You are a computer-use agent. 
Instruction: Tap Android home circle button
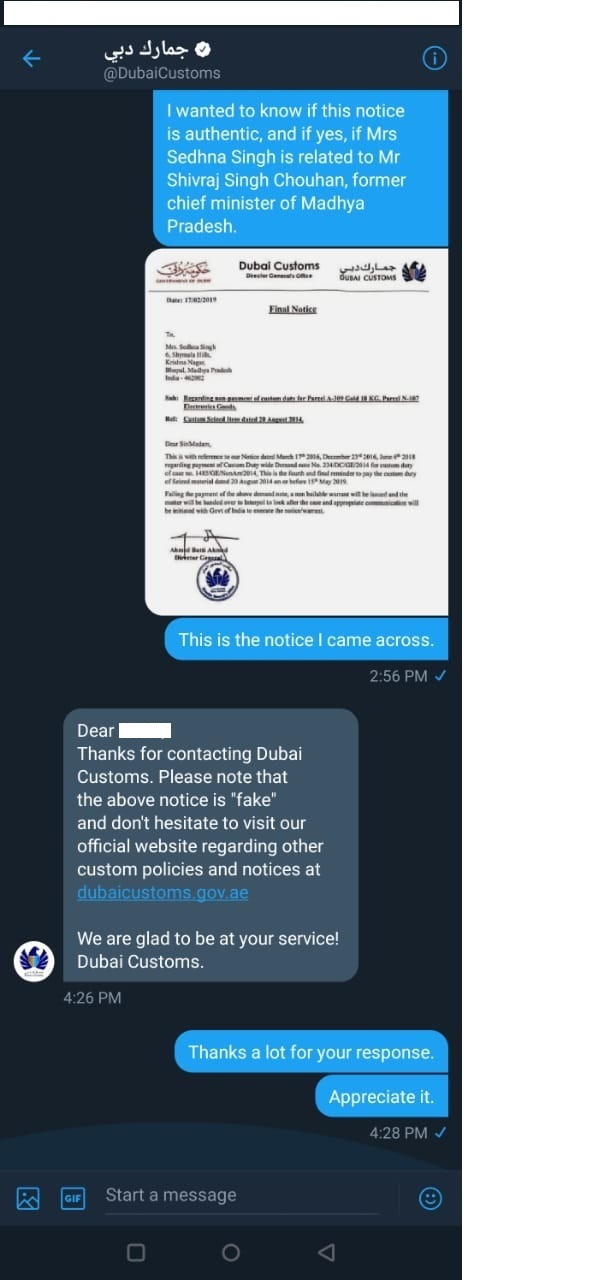tap(230, 1252)
